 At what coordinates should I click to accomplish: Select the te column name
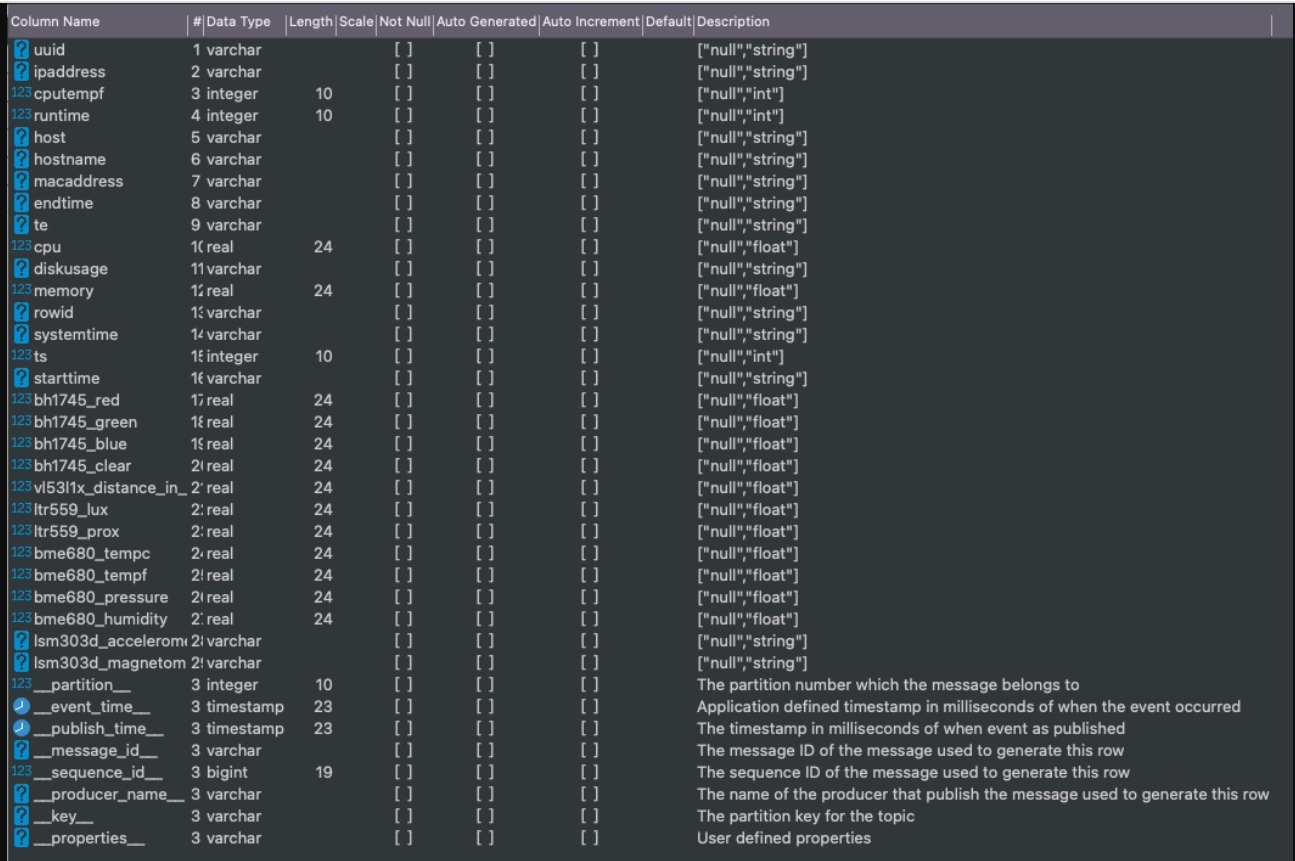pos(40,225)
